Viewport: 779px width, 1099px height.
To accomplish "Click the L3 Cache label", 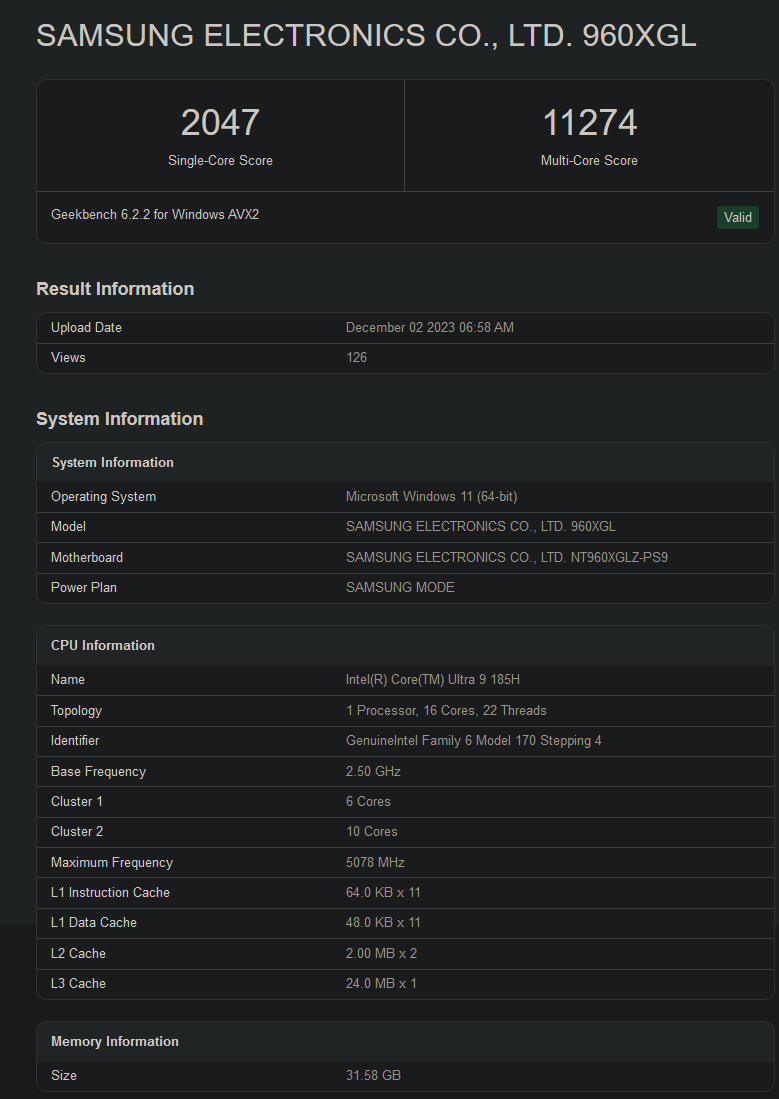I will click(x=79, y=983).
